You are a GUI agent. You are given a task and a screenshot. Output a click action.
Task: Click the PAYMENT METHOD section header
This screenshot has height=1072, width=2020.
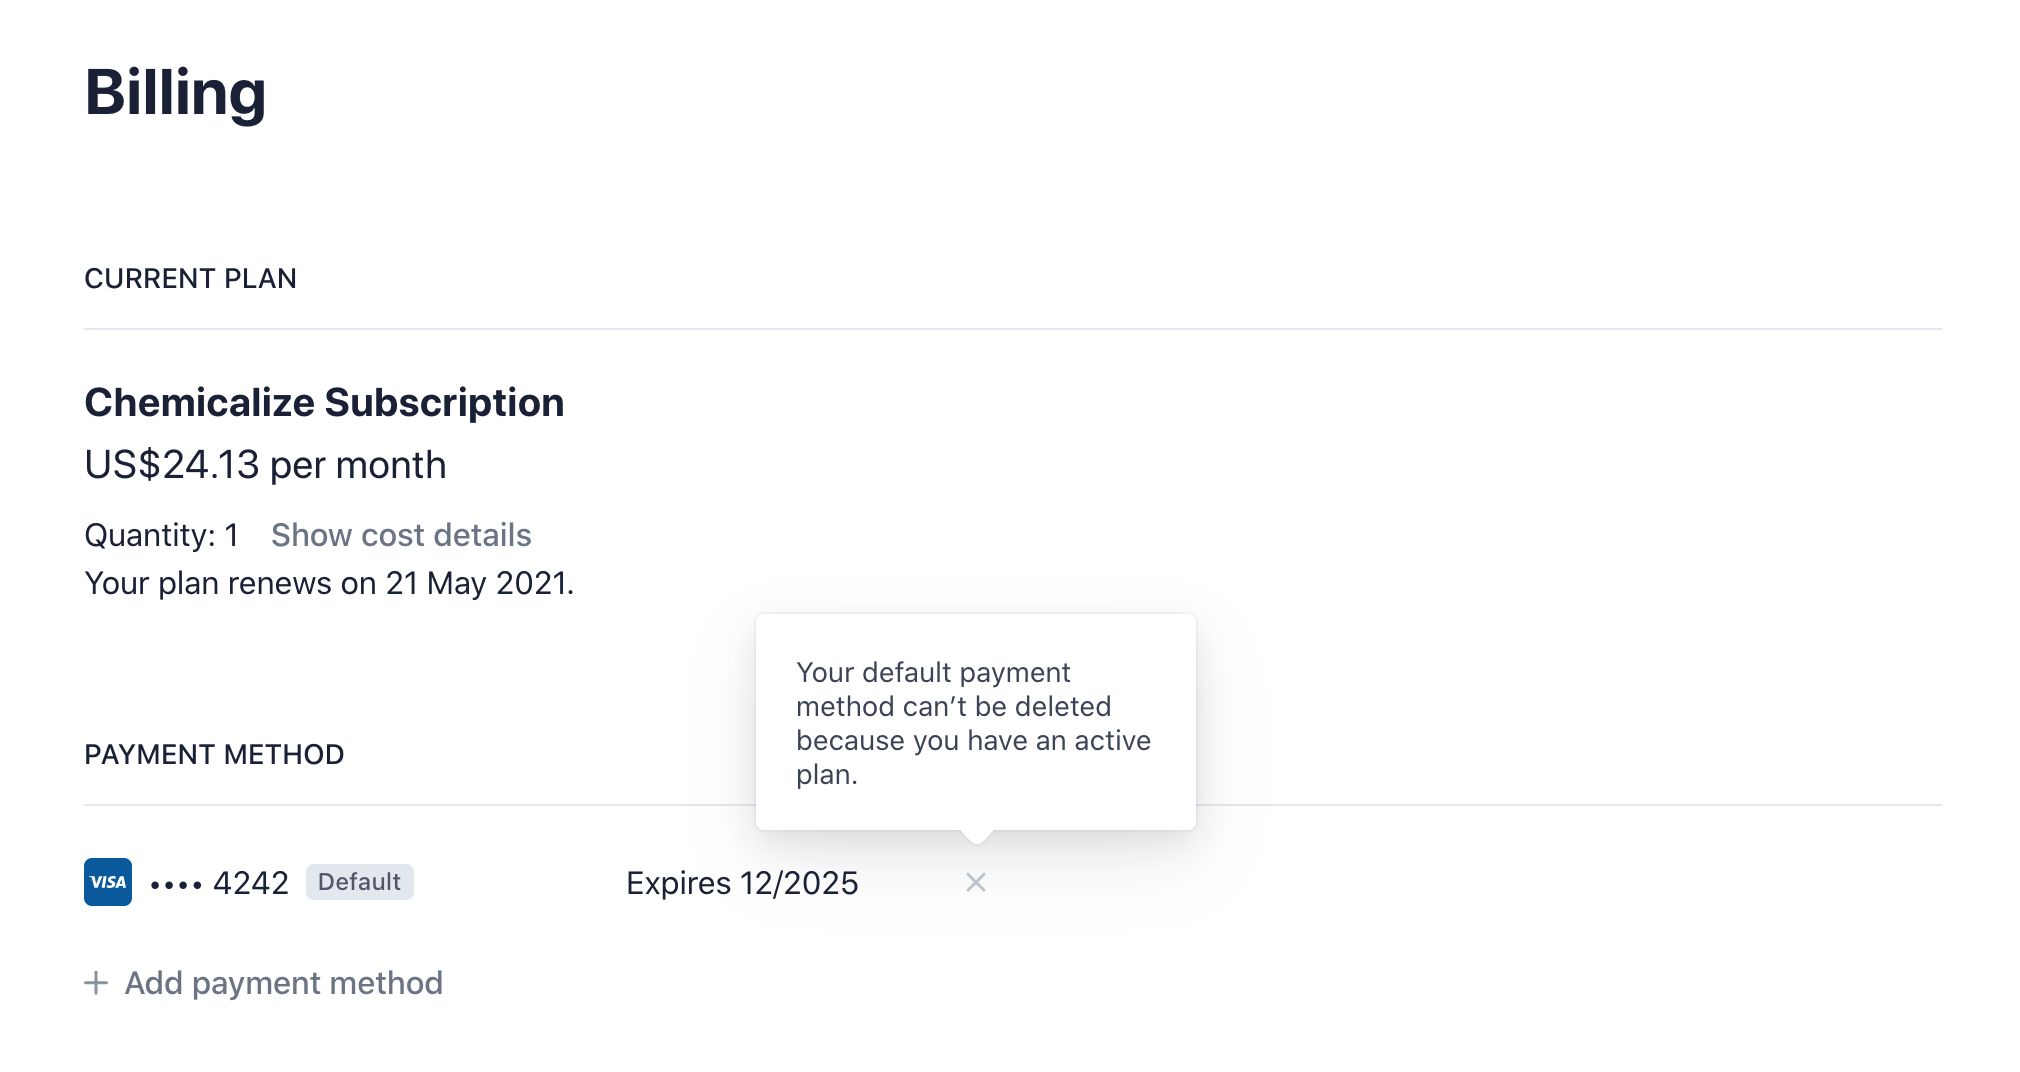(214, 755)
